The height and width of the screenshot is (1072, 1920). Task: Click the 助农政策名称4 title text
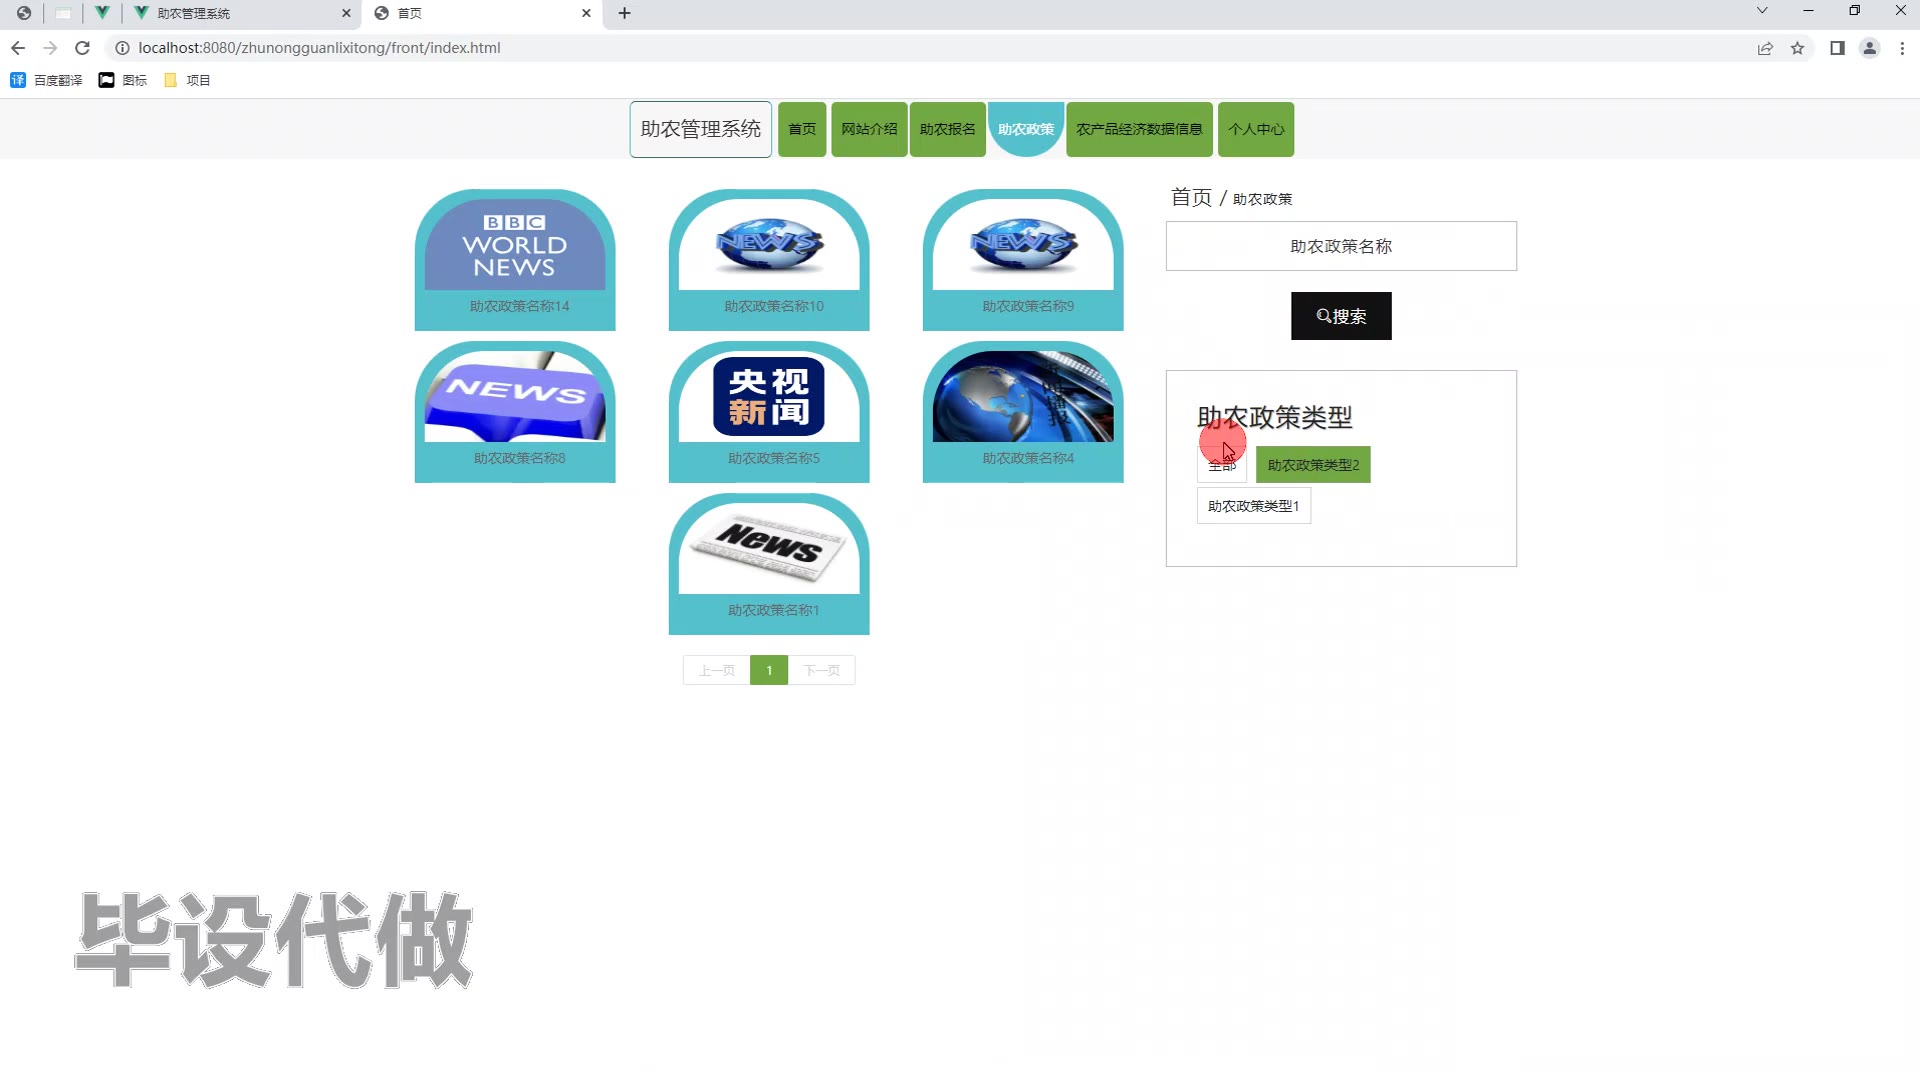pyautogui.click(x=1028, y=458)
